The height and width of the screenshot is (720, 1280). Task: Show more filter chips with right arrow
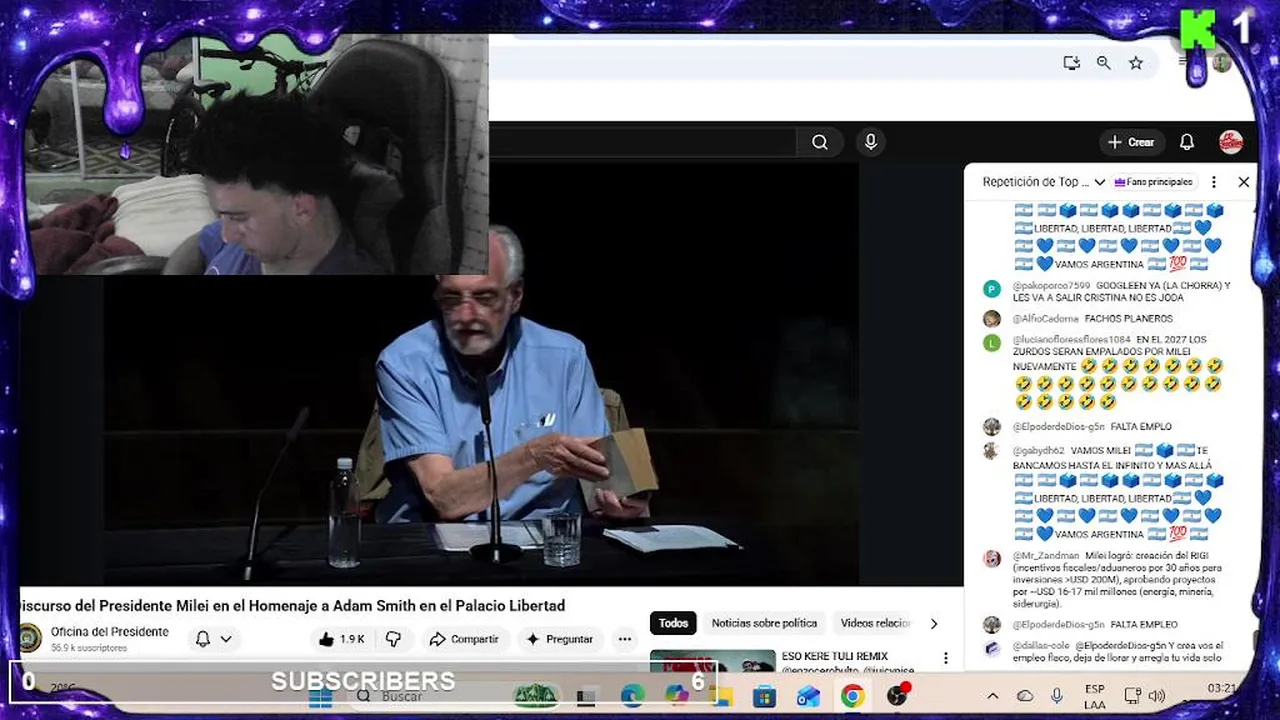tap(934, 623)
